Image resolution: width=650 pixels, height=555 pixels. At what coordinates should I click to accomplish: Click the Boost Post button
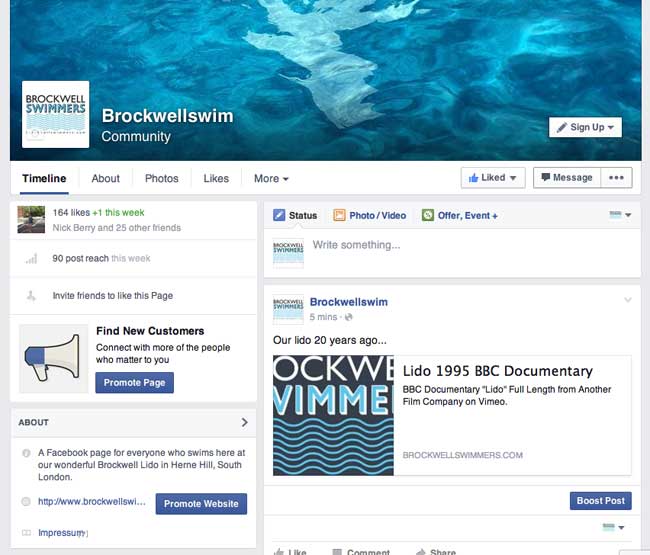tap(601, 501)
